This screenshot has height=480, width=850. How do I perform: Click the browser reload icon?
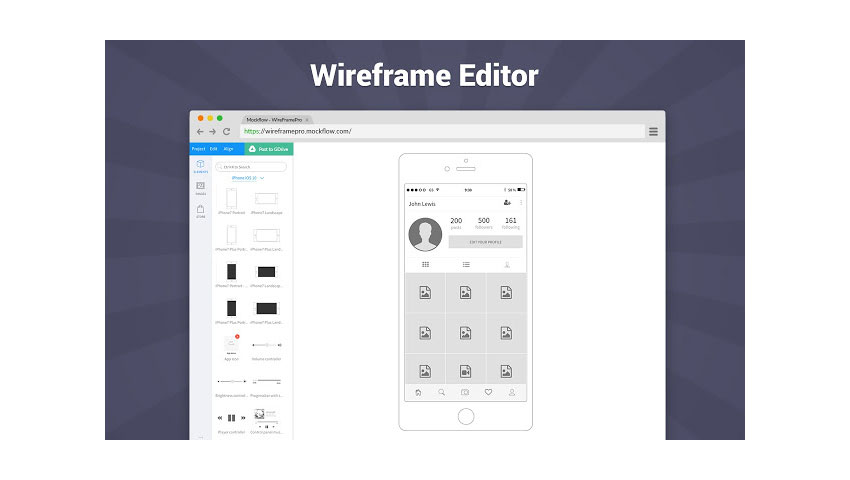click(x=227, y=131)
